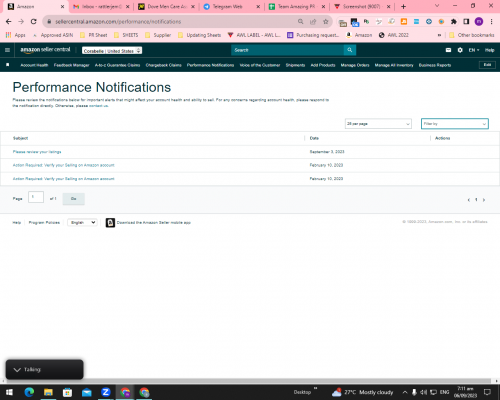Open the Mail app from the taskbar
The image size is (500, 400).
coord(87,392)
